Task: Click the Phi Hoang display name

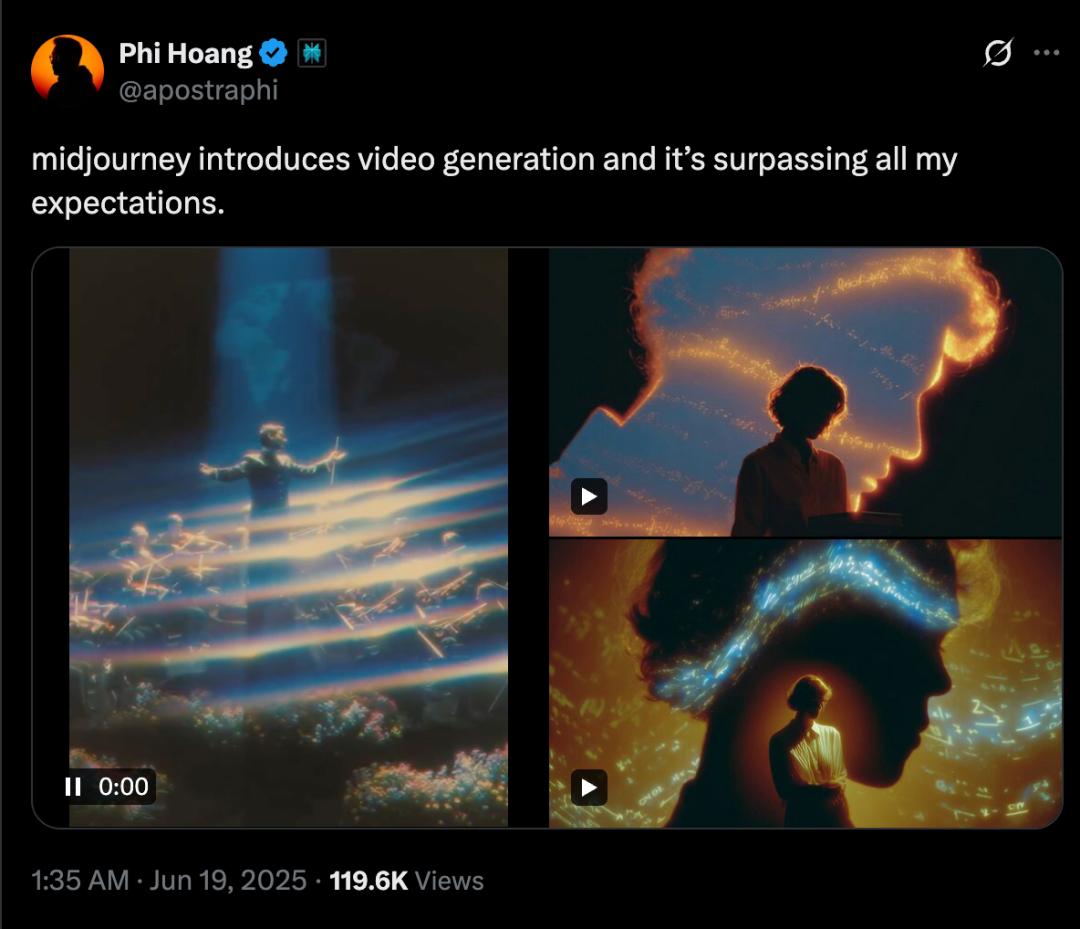Action: (x=185, y=53)
